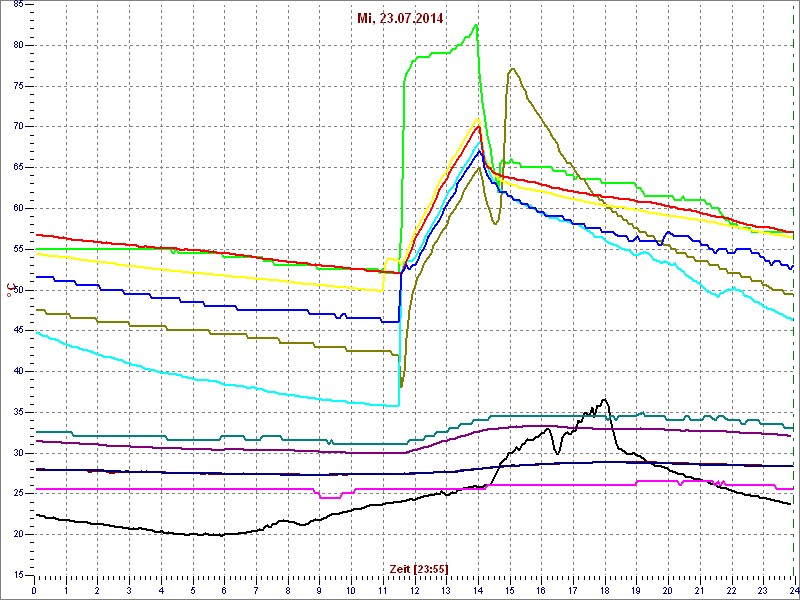This screenshot has height=600, width=800.
Task: Click hour 23 on the time axis
Action: [762, 589]
